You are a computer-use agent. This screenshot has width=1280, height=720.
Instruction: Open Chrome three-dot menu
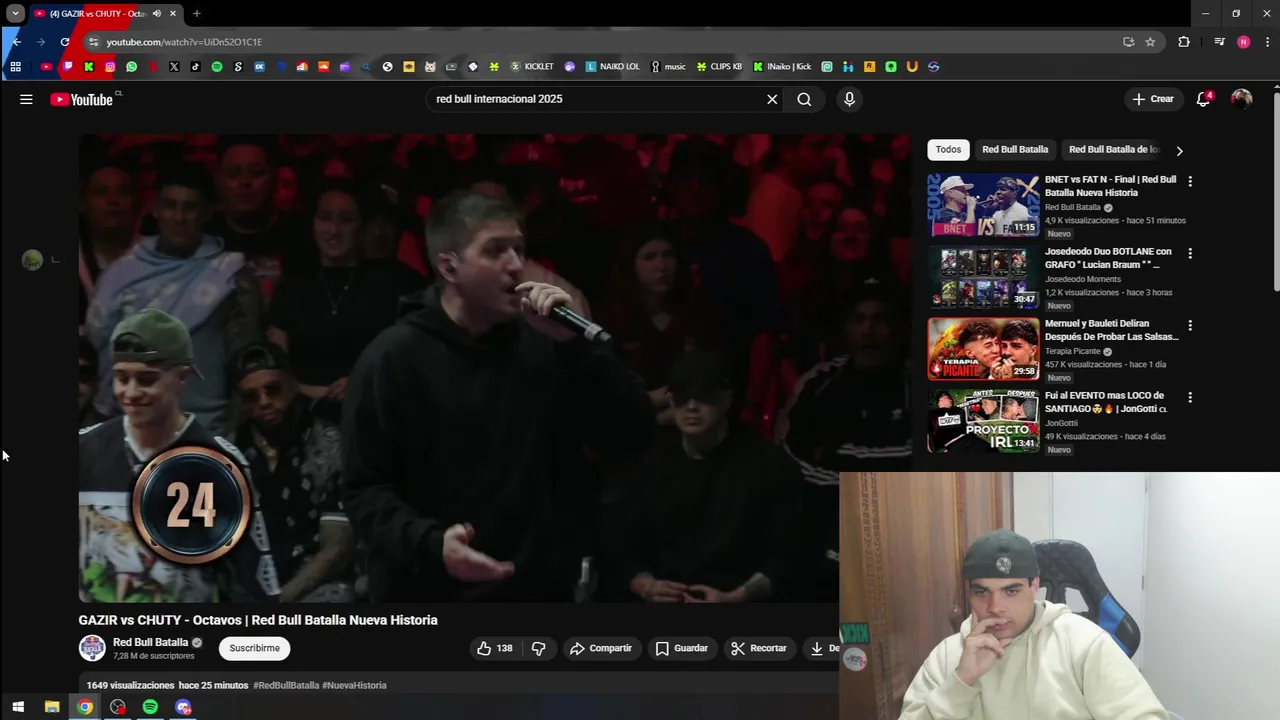(x=1268, y=42)
